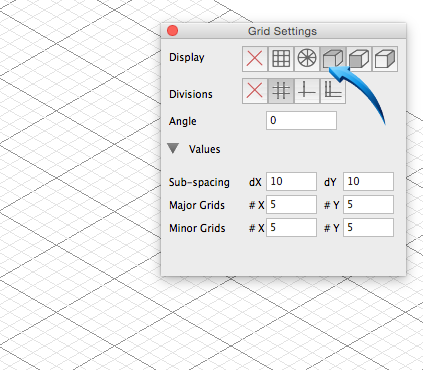
Task: Click the Display label
Action: (187, 57)
